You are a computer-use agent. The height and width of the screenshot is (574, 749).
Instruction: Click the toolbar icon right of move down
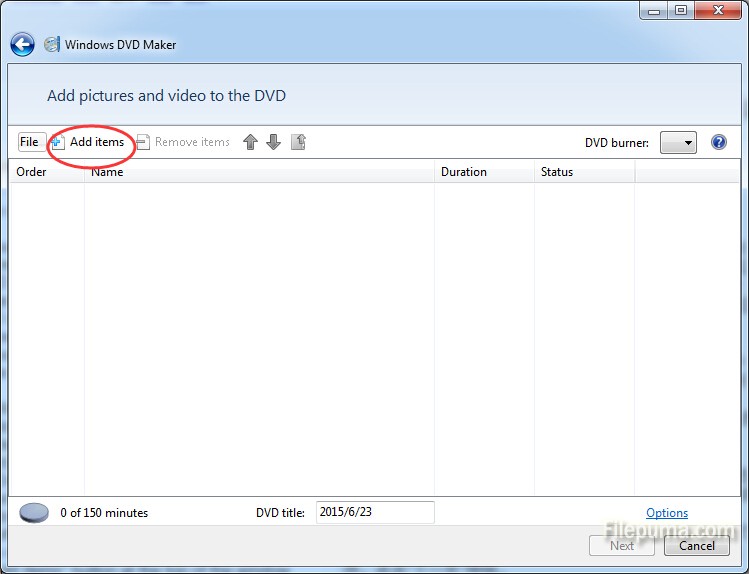pos(298,142)
